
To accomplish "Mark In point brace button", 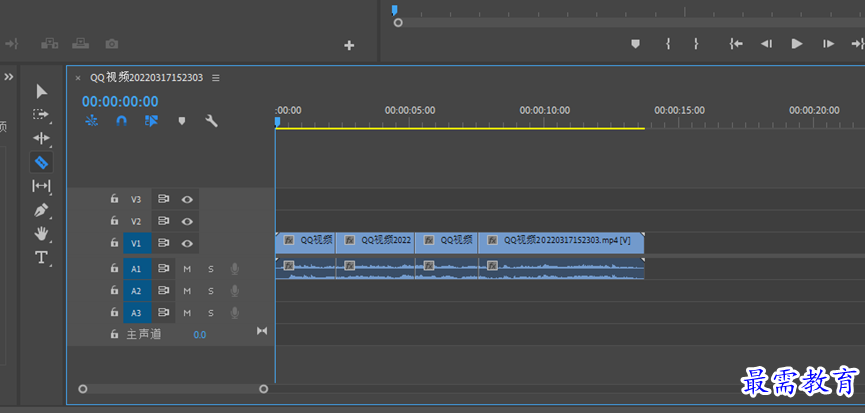I will coord(668,44).
